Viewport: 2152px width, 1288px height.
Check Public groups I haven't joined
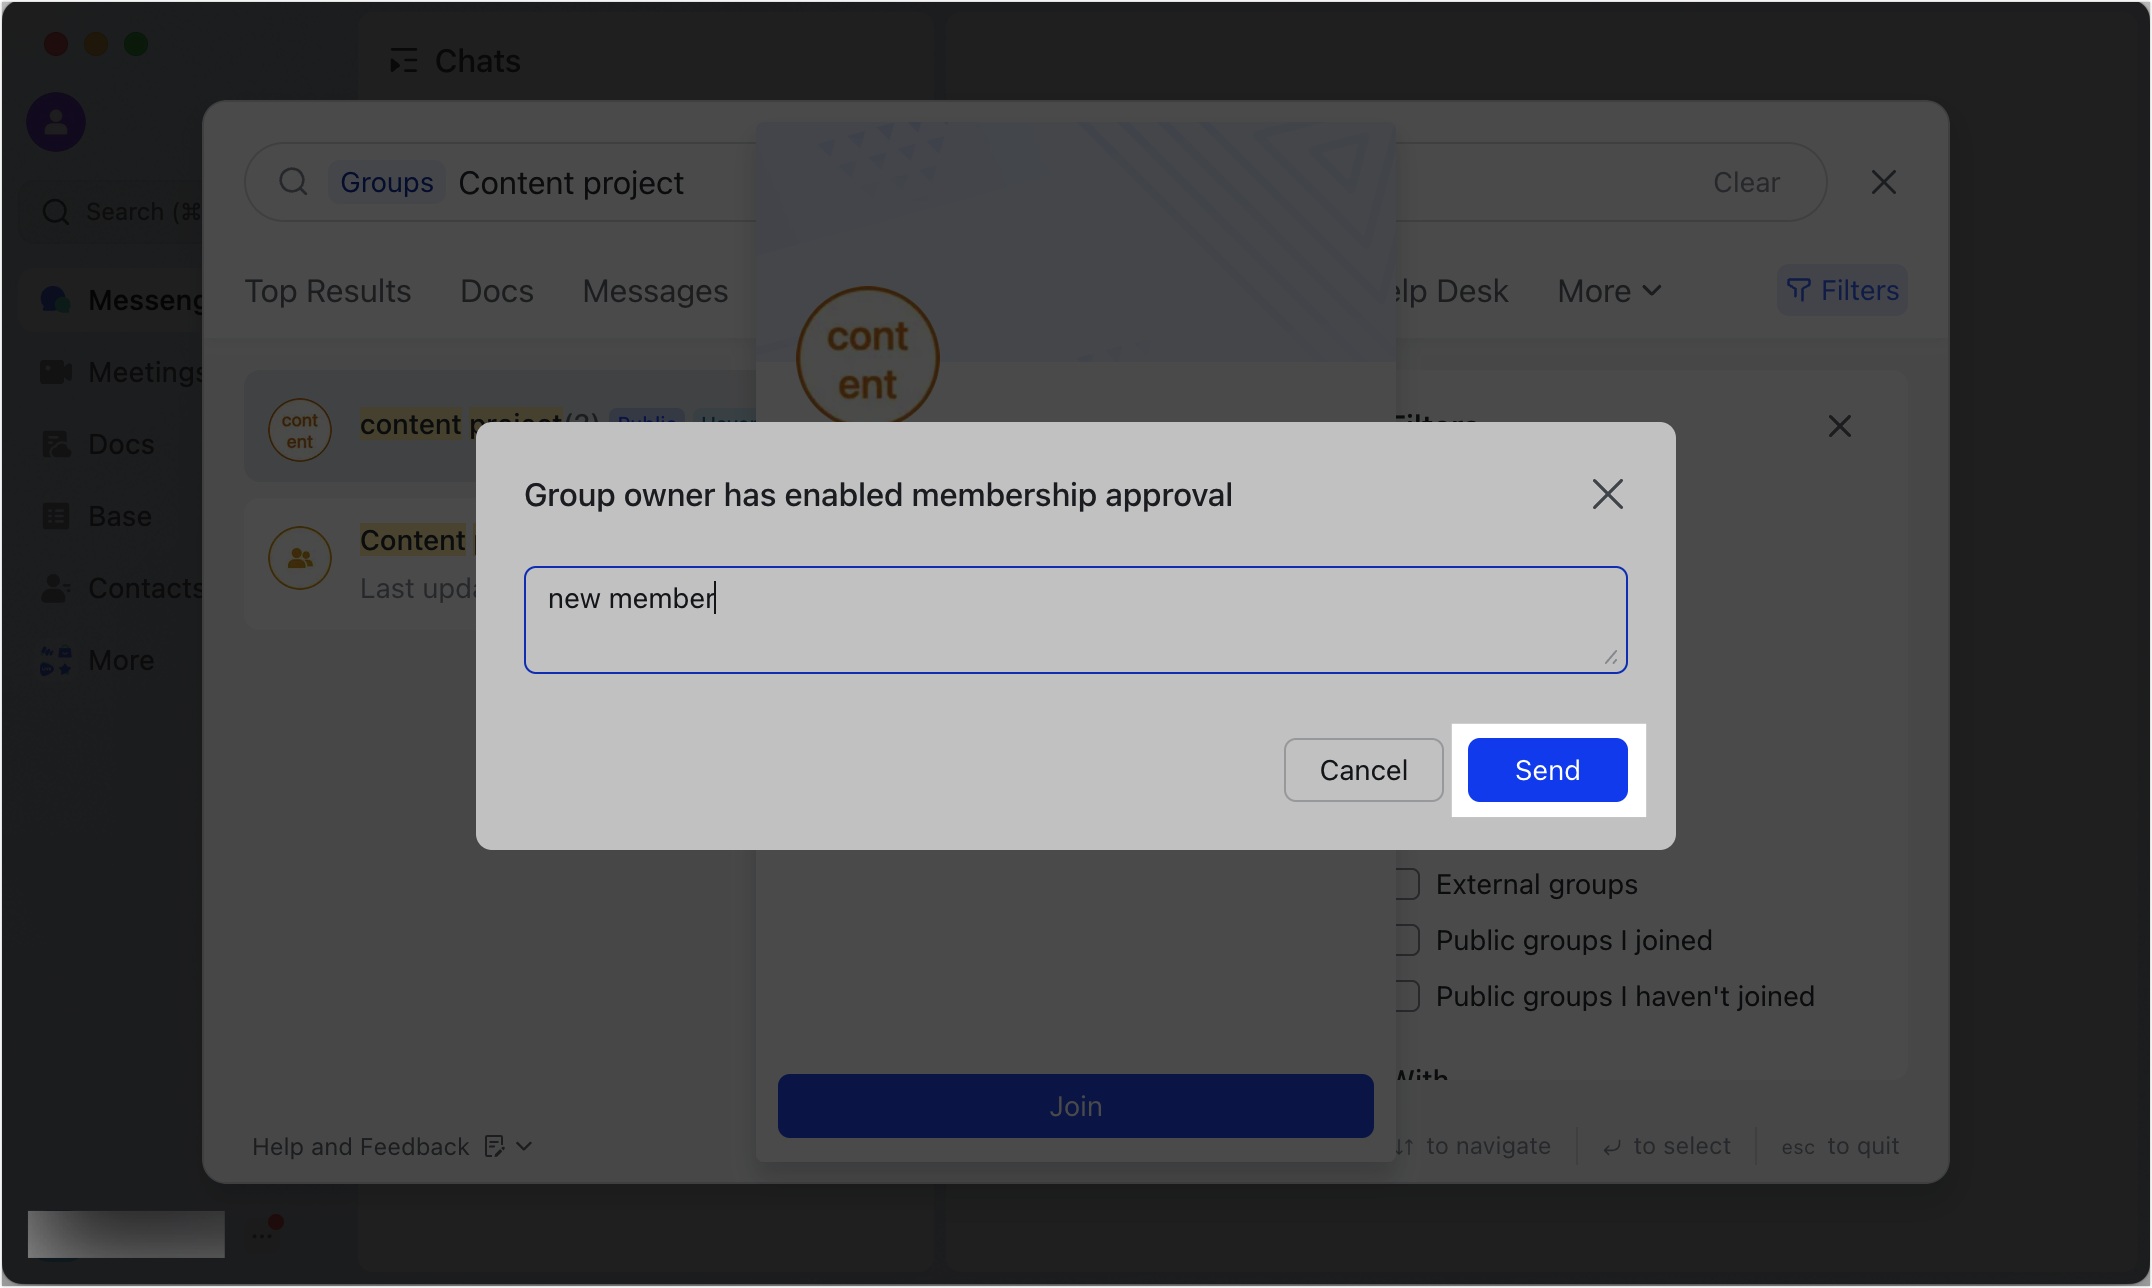1407,996
